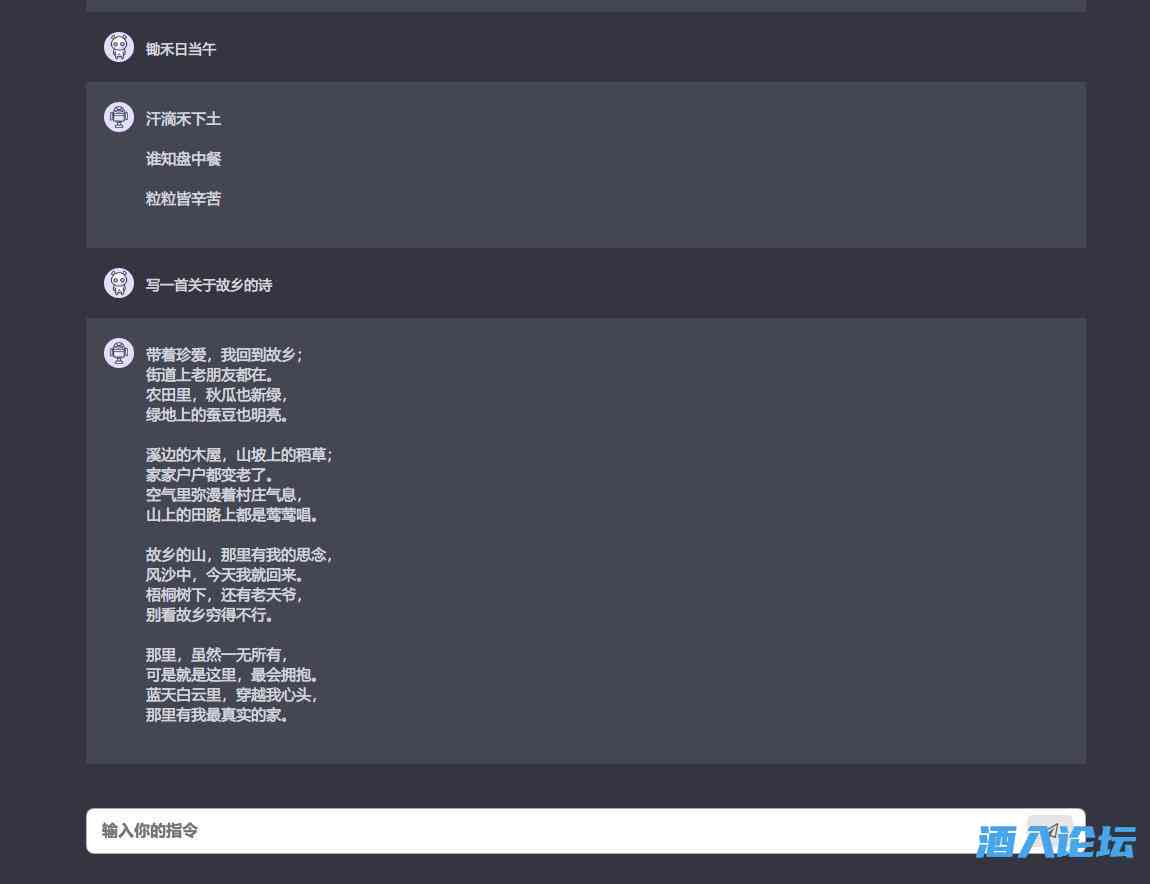Image resolution: width=1150 pixels, height=884 pixels.
Task: Click the bot avatar beside the hometown poem
Action: pos(119,354)
